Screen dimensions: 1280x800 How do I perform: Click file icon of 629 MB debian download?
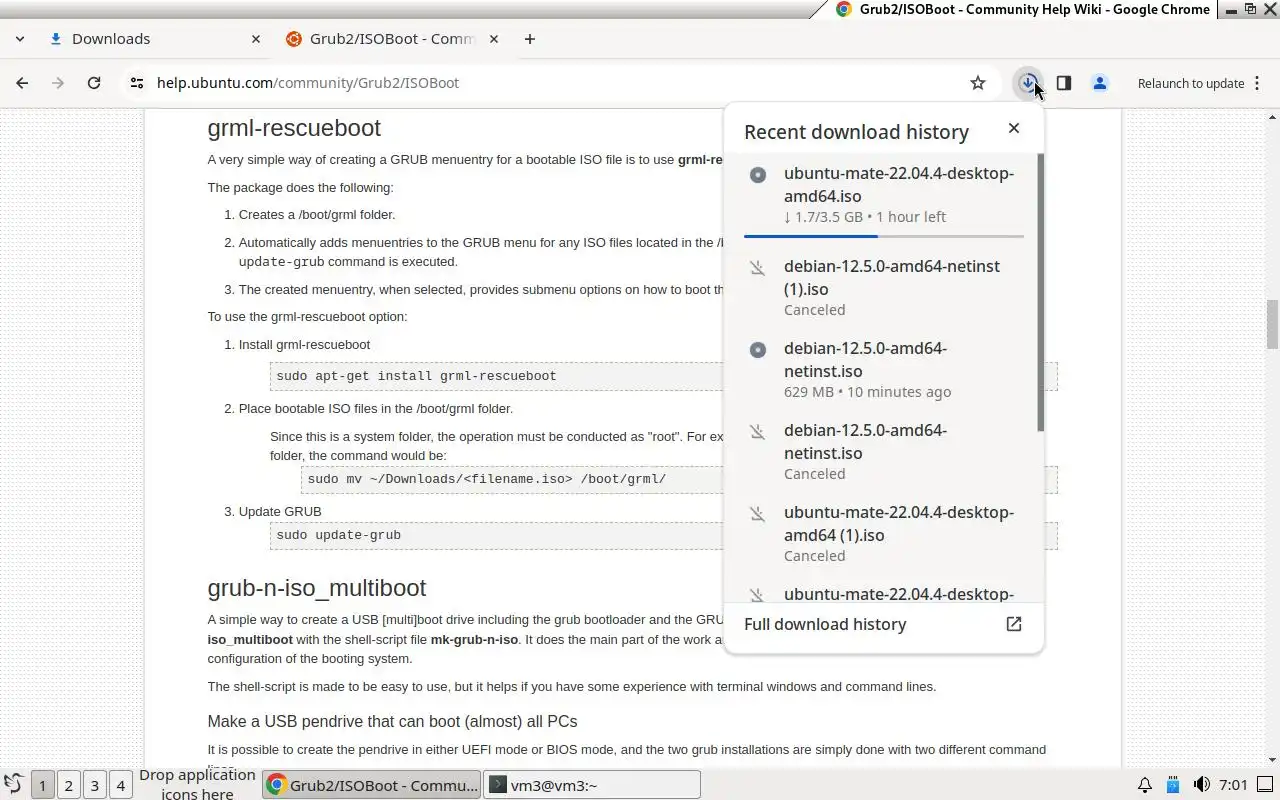pyautogui.click(x=758, y=350)
